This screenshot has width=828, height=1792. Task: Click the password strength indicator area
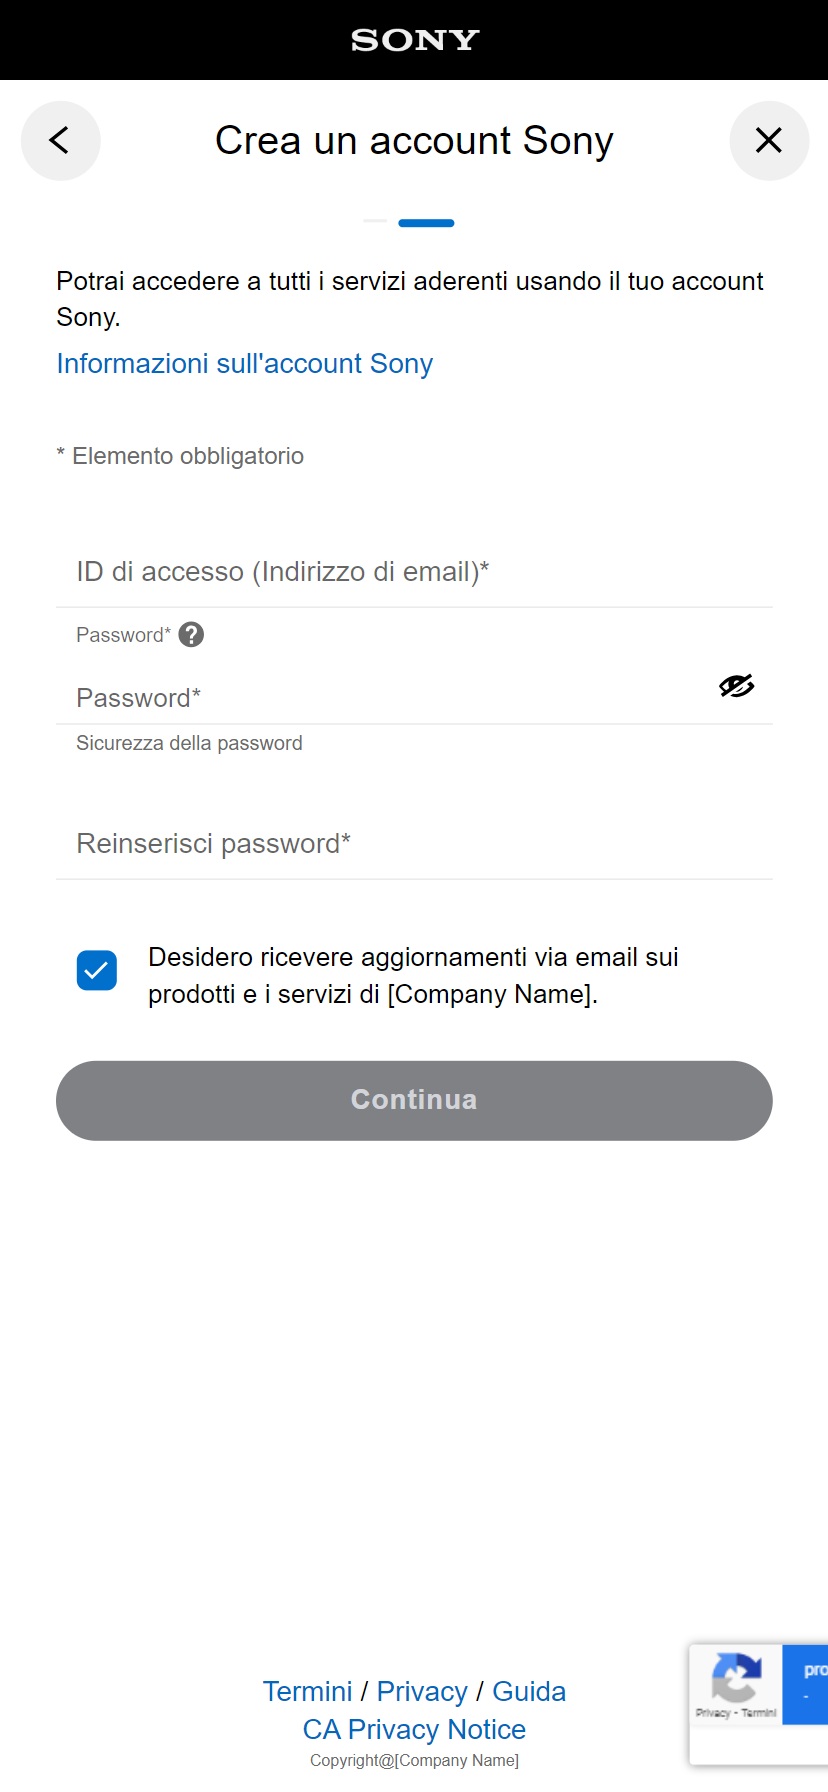click(x=189, y=742)
